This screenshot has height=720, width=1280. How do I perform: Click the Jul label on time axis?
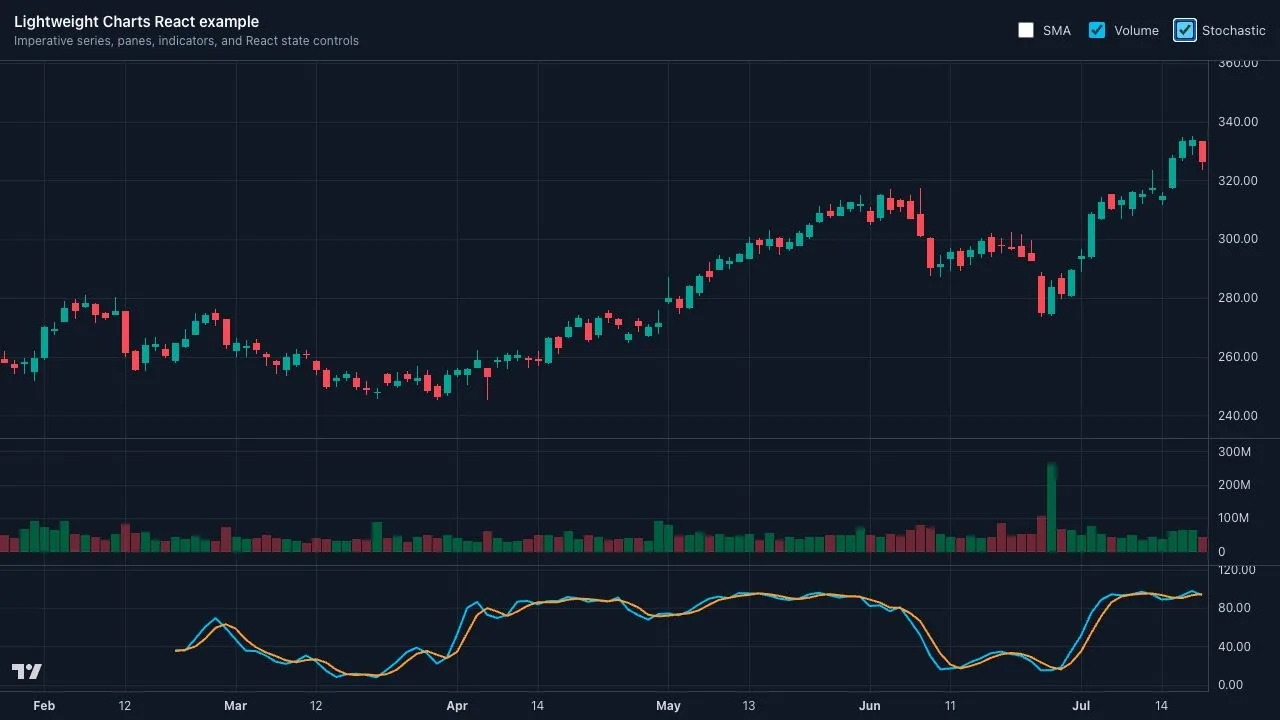pyautogui.click(x=1081, y=706)
